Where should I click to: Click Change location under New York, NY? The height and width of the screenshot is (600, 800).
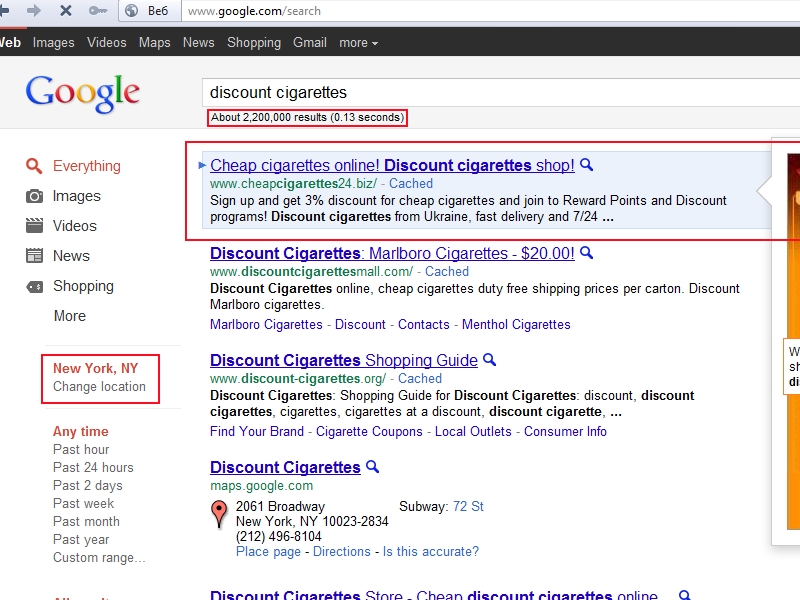[x=99, y=387]
